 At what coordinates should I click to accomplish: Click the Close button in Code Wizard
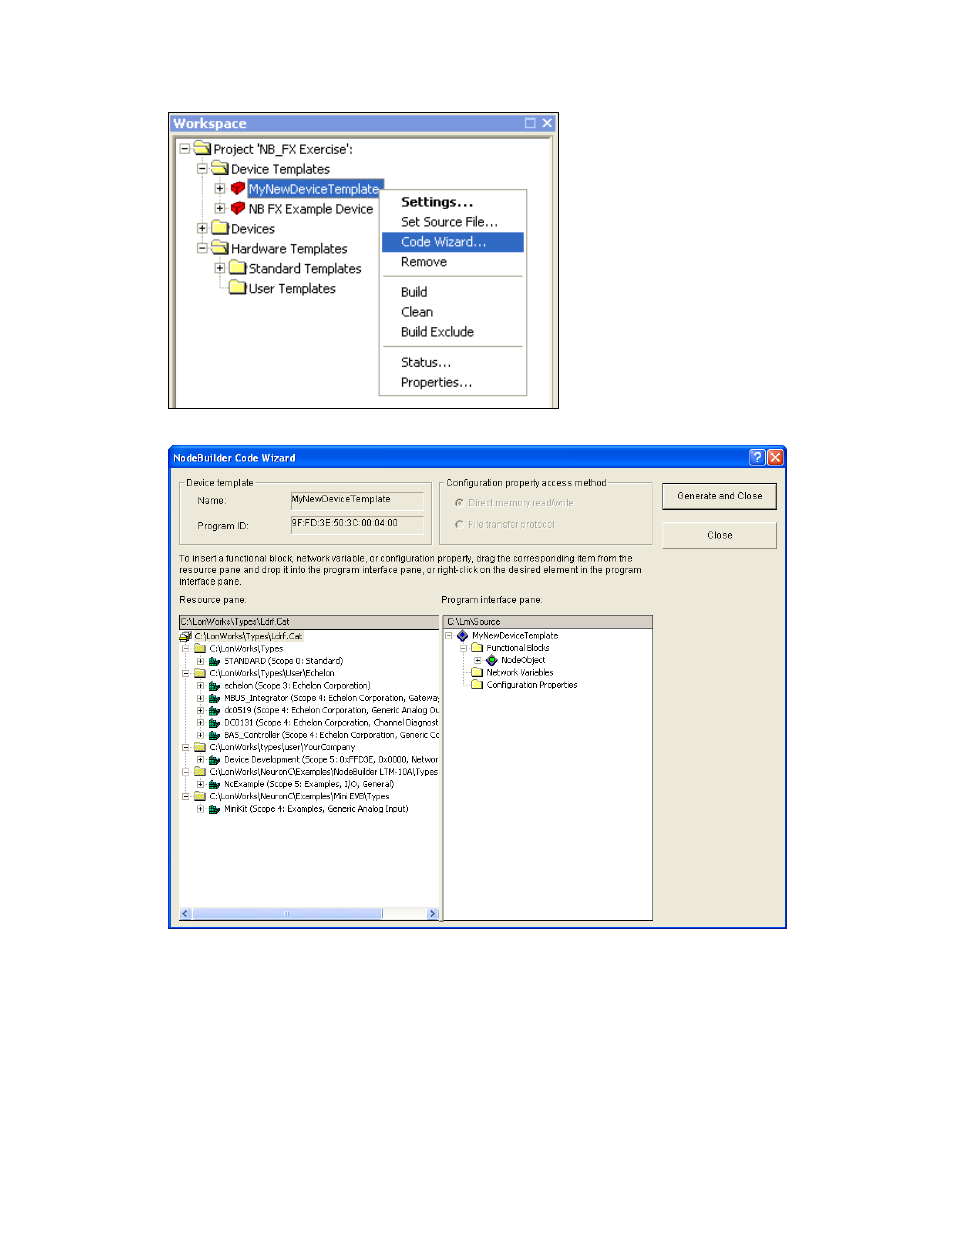719,535
